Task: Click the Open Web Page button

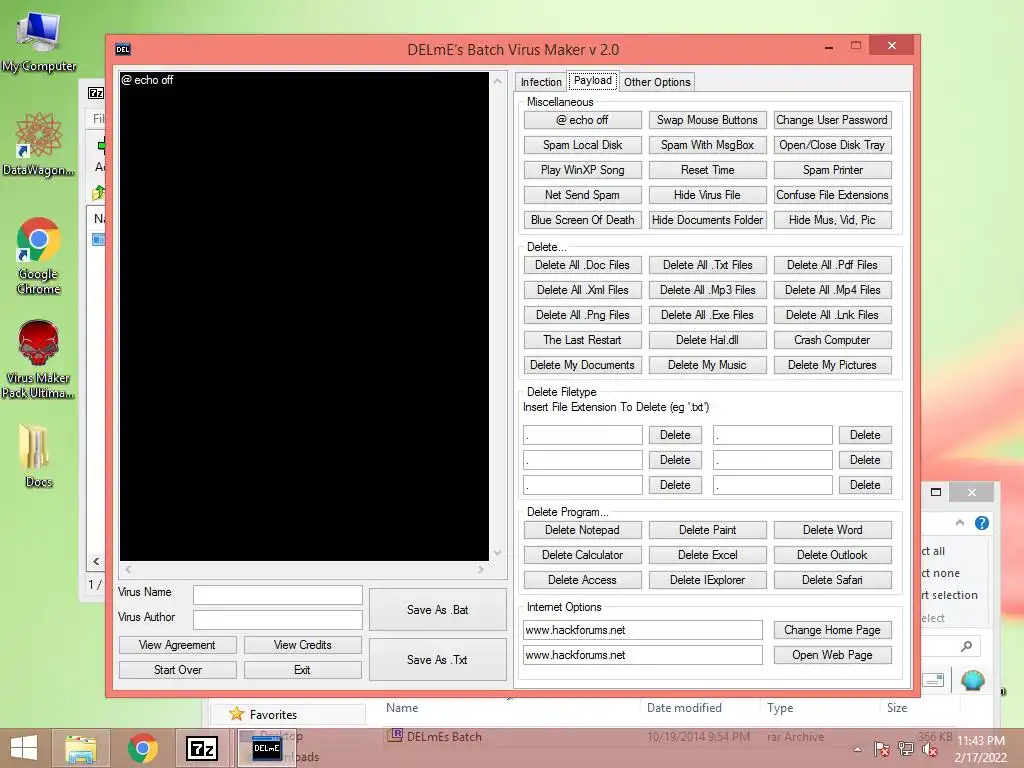Action: [x=832, y=654]
